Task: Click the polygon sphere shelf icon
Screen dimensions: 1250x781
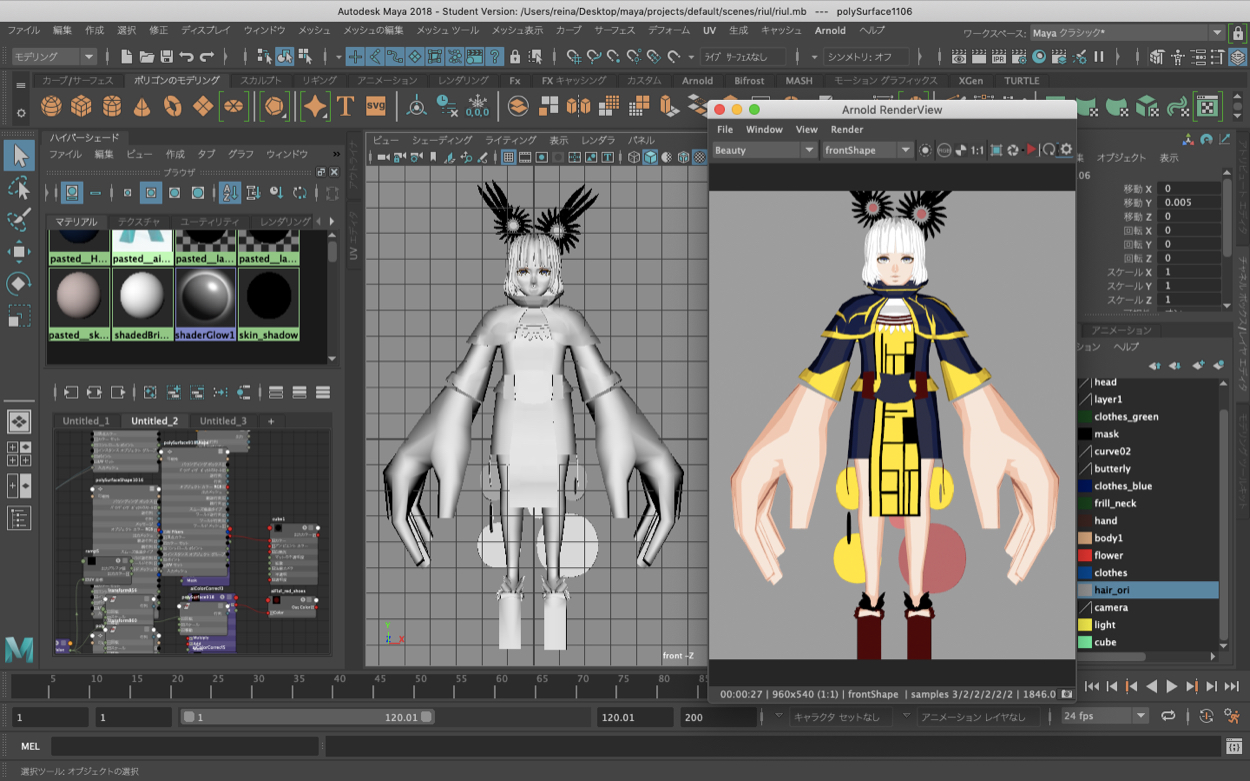Action: (x=51, y=106)
